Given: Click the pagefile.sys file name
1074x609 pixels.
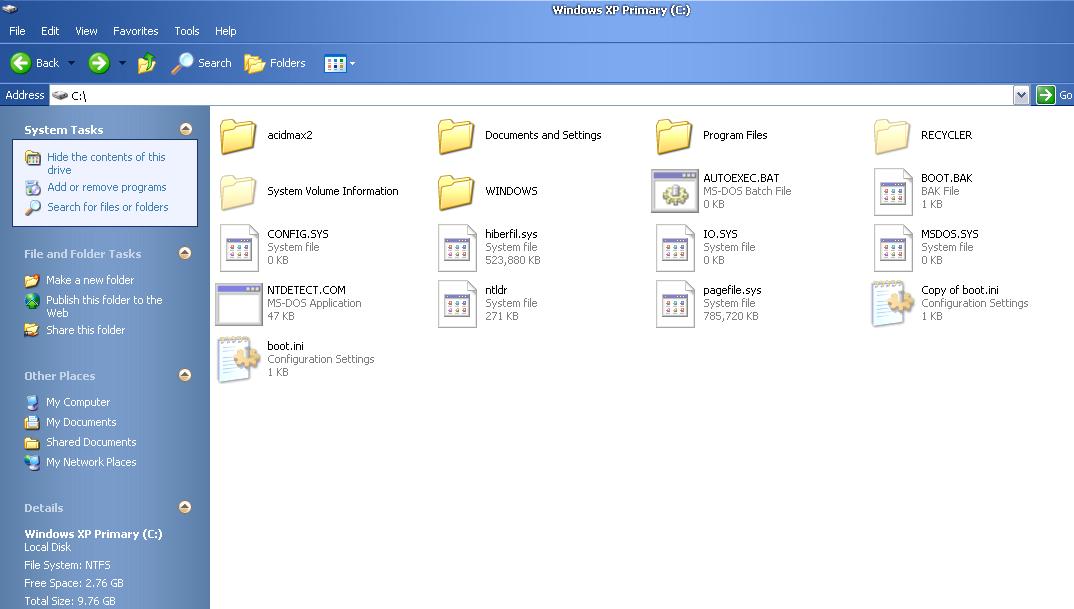Looking at the screenshot, I should coord(732,290).
